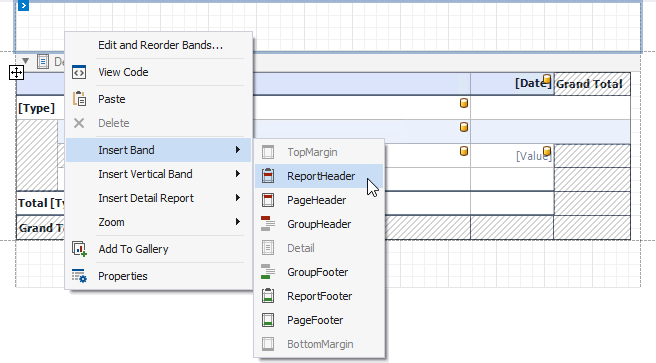The image size is (656, 363).
Task: Choose GroupFooter from the band list
Action: (319, 272)
